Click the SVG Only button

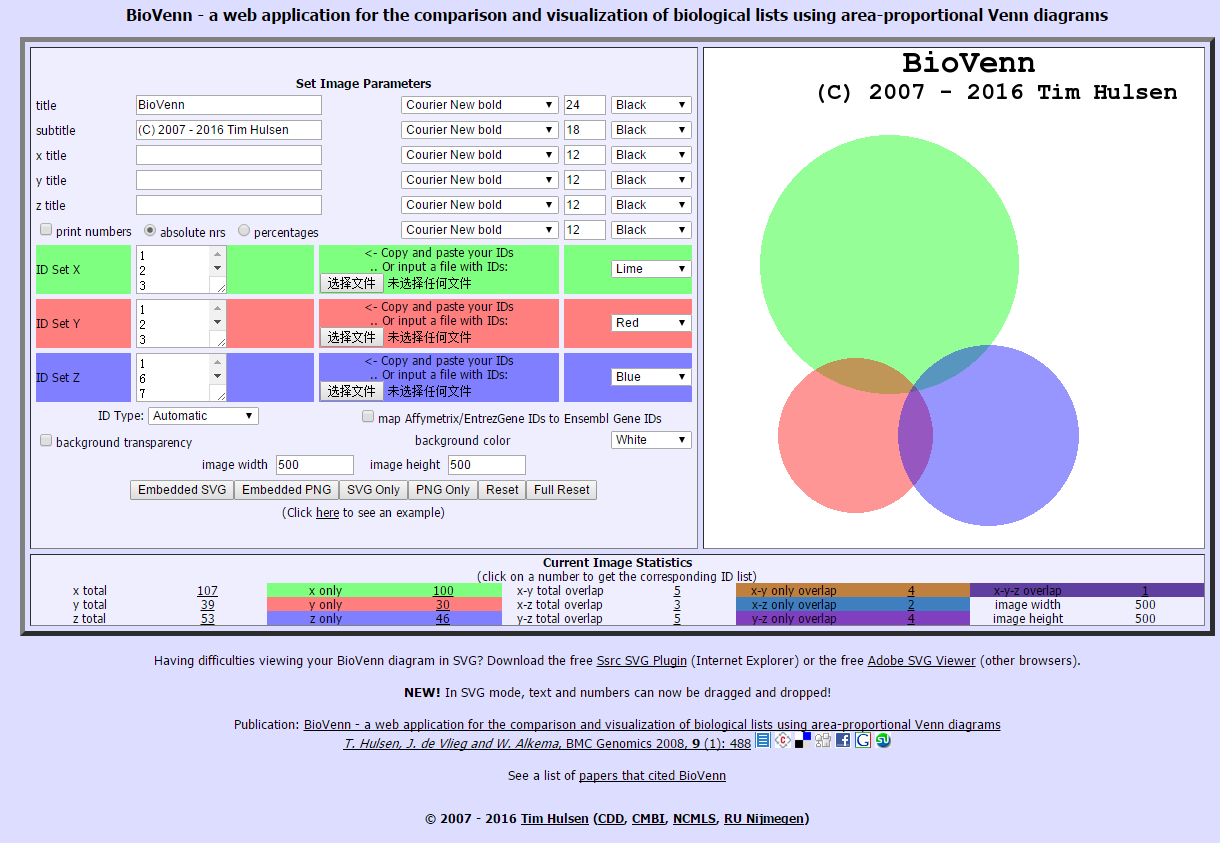click(x=373, y=490)
